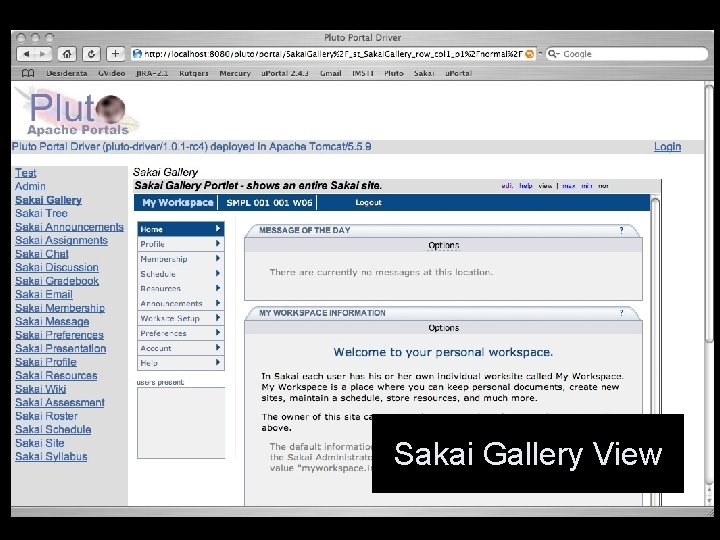
Task: Go to the browser Home page icon
Action: point(67,54)
